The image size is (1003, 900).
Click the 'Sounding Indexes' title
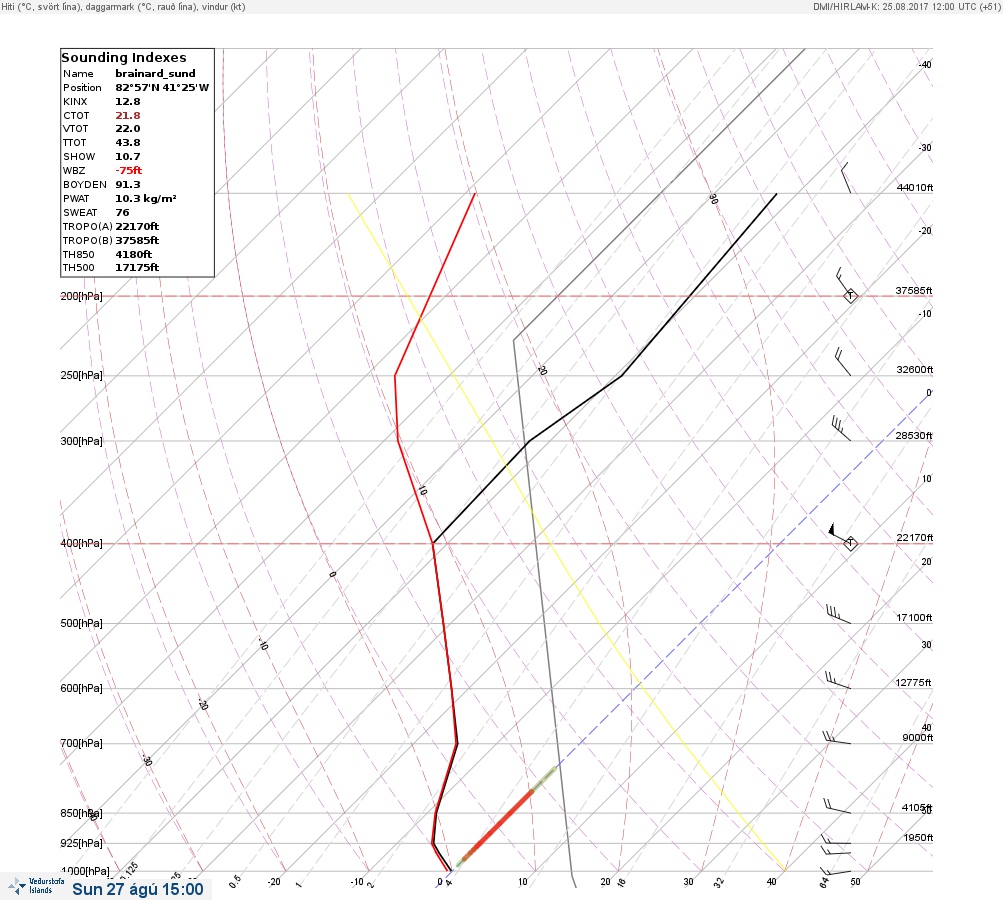(123, 58)
